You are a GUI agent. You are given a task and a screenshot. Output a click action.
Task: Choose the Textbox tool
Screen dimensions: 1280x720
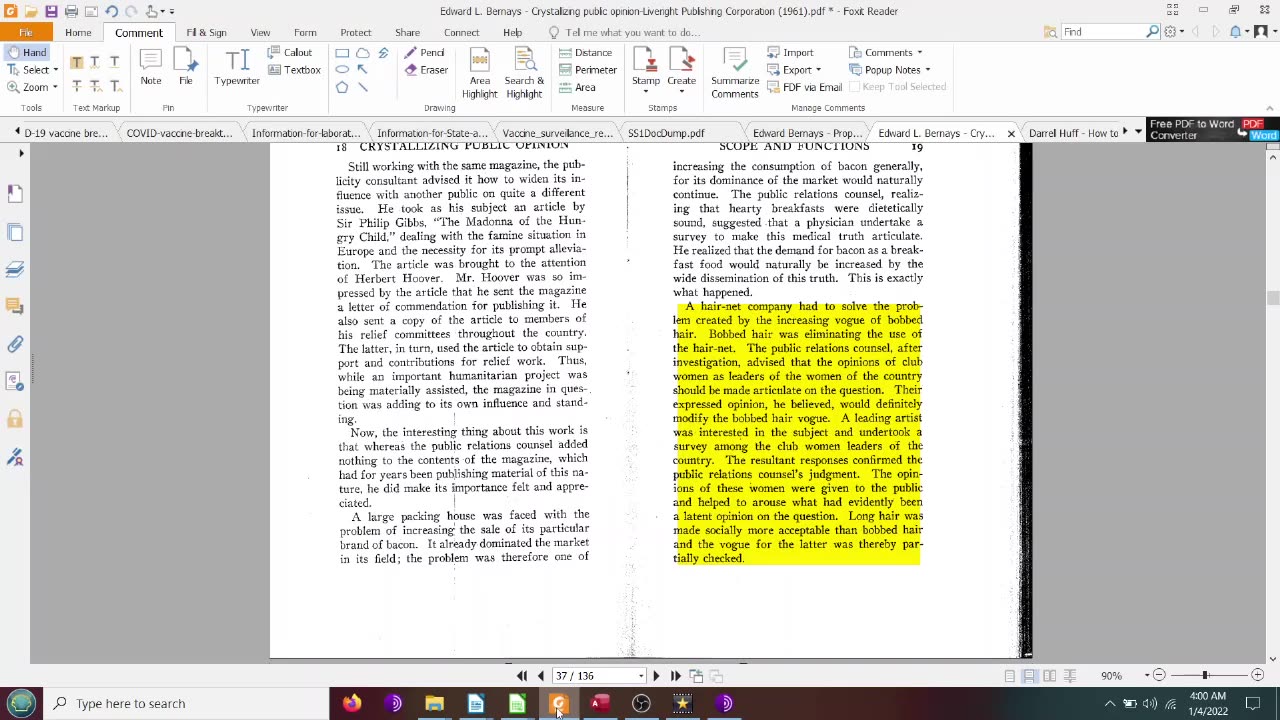point(294,70)
